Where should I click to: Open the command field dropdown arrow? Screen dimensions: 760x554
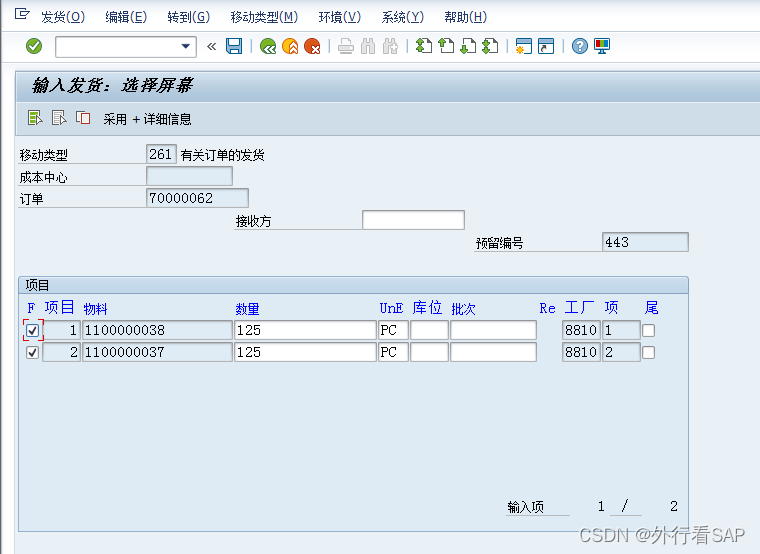tap(185, 47)
